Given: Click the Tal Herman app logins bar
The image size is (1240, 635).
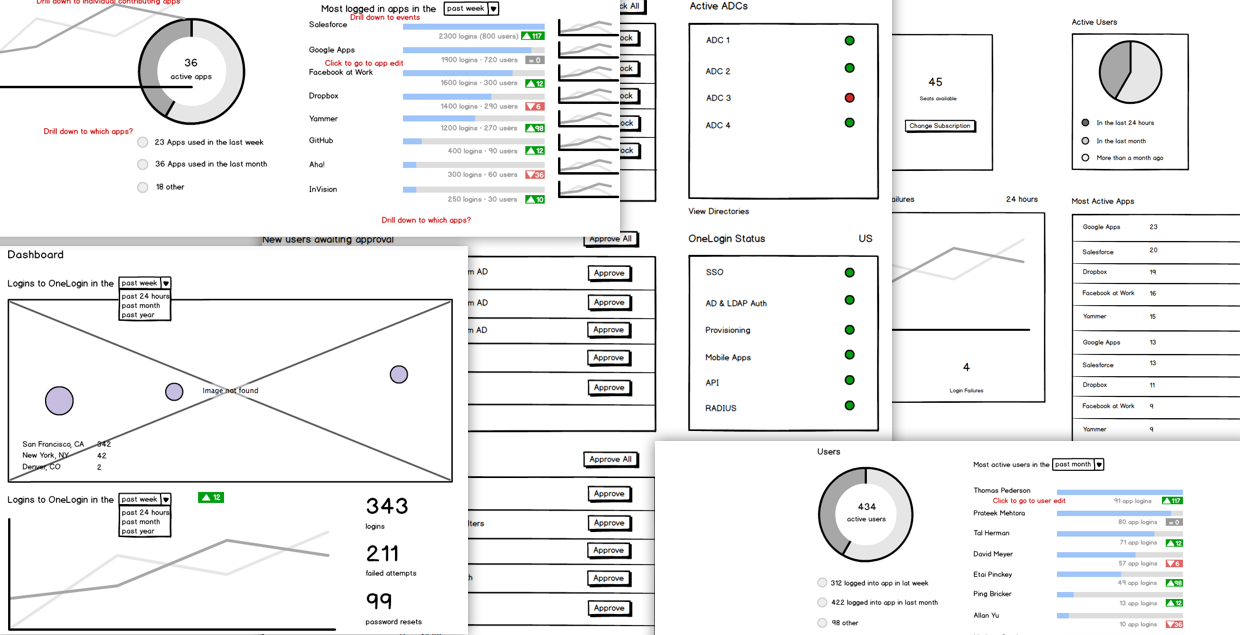Looking at the screenshot, I should 1119,534.
